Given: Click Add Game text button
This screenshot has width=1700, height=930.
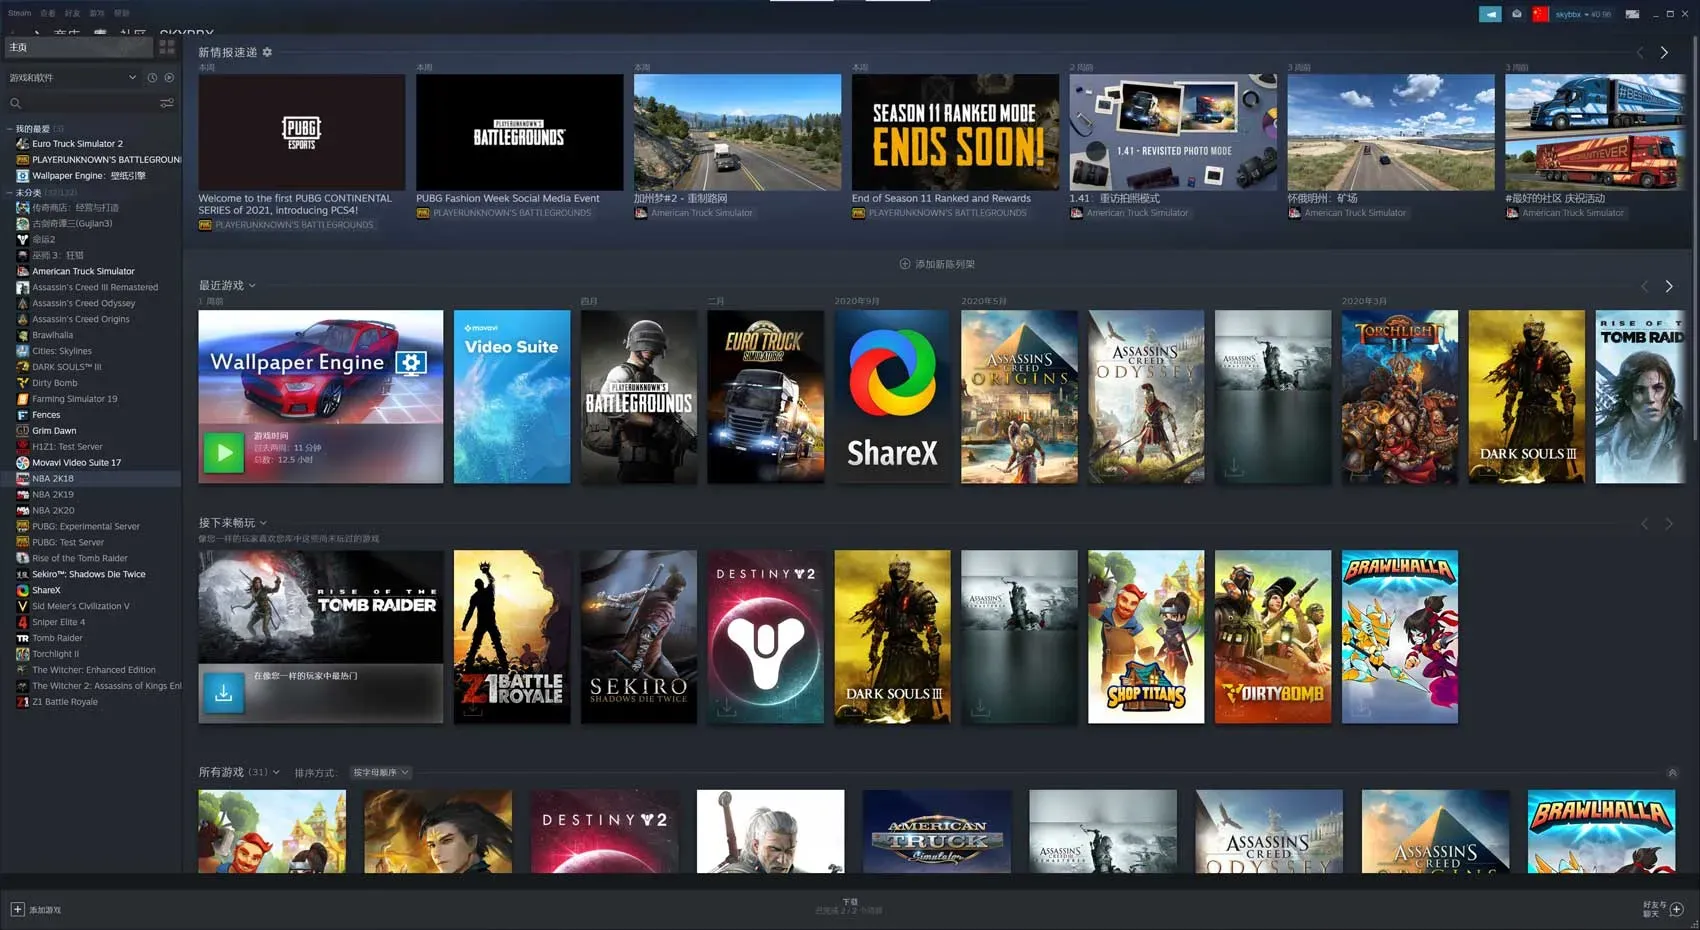Looking at the screenshot, I should (x=45, y=910).
